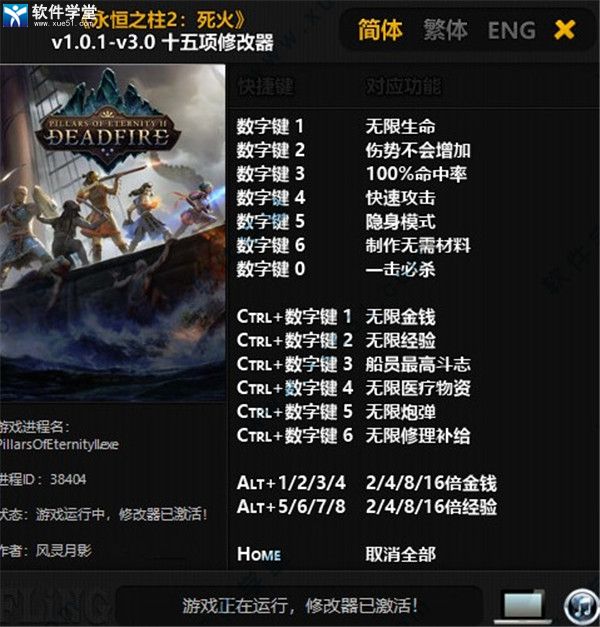Click the Deadfire game cover image
The width and height of the screenshot is (600, 627).
[x=112, y=233]
